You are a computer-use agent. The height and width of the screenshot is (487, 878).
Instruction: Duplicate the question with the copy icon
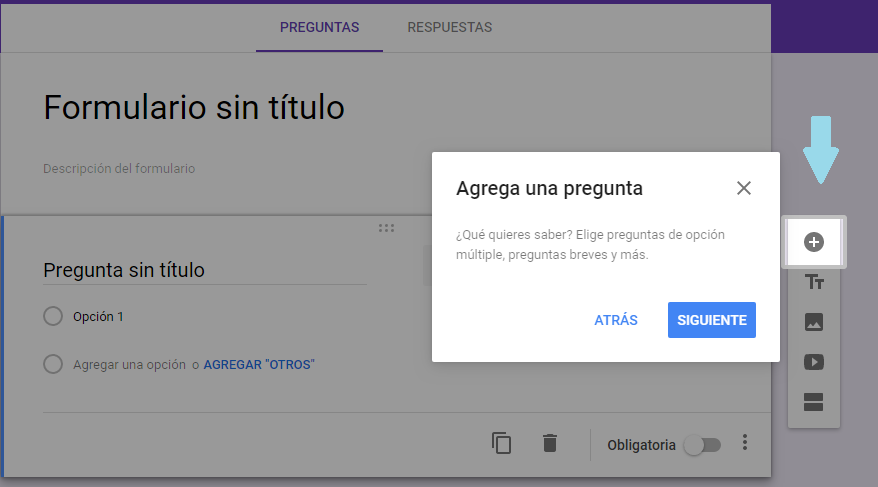point(501,443)
